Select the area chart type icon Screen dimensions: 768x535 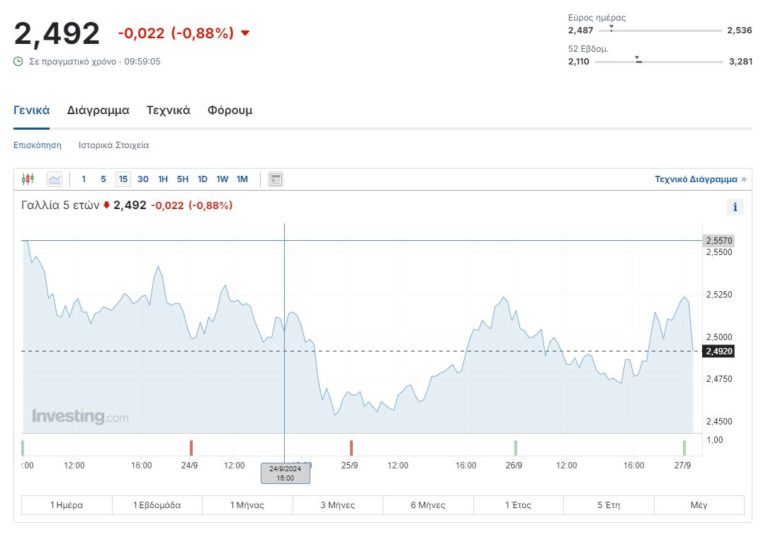[54, 179]
